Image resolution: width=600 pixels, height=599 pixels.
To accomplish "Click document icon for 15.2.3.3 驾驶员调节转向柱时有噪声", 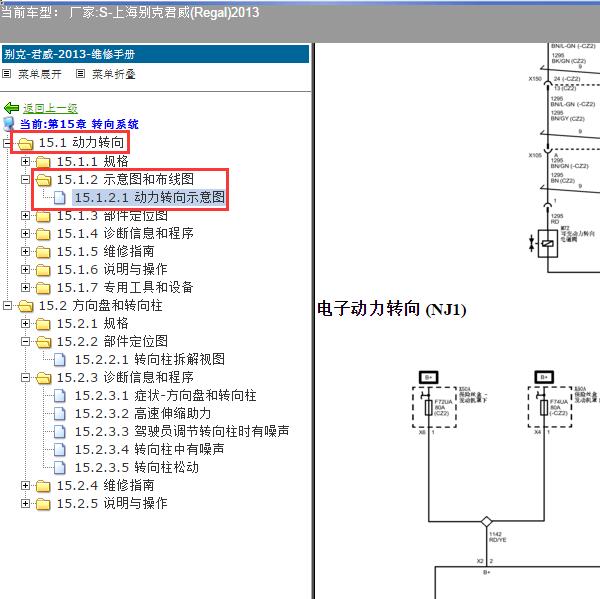I will (x=60, y=431).
